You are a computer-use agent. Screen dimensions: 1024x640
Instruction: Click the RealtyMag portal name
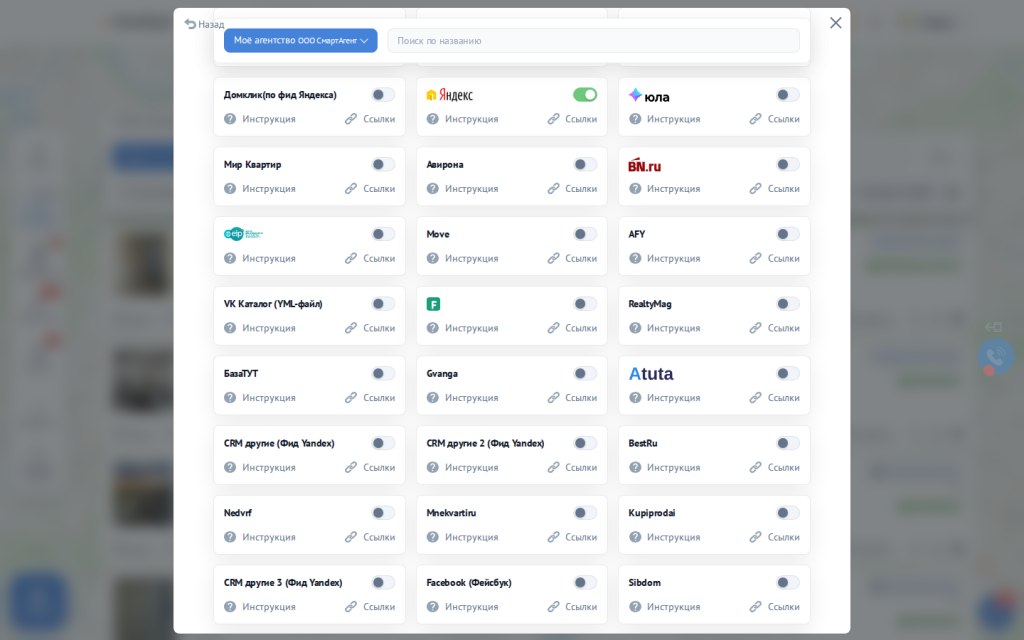coord(650,304)
